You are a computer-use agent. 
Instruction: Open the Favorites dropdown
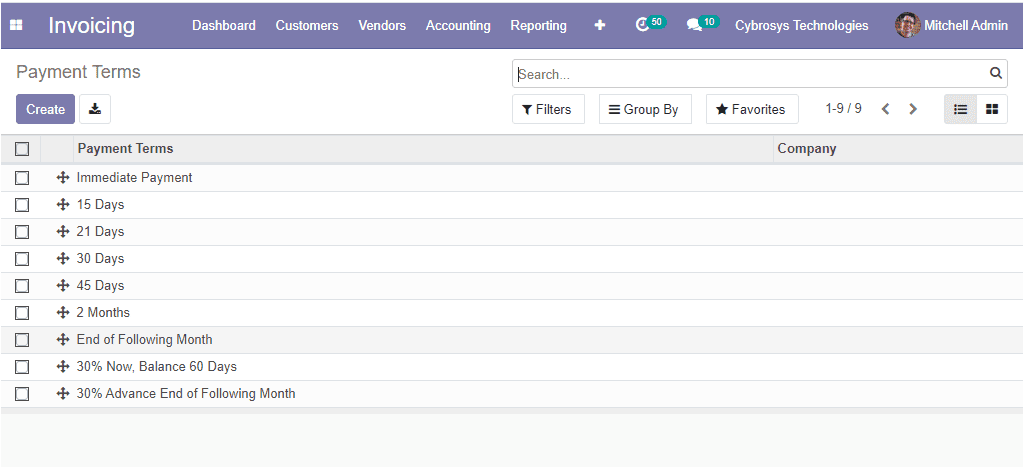(x=752, y=109)
